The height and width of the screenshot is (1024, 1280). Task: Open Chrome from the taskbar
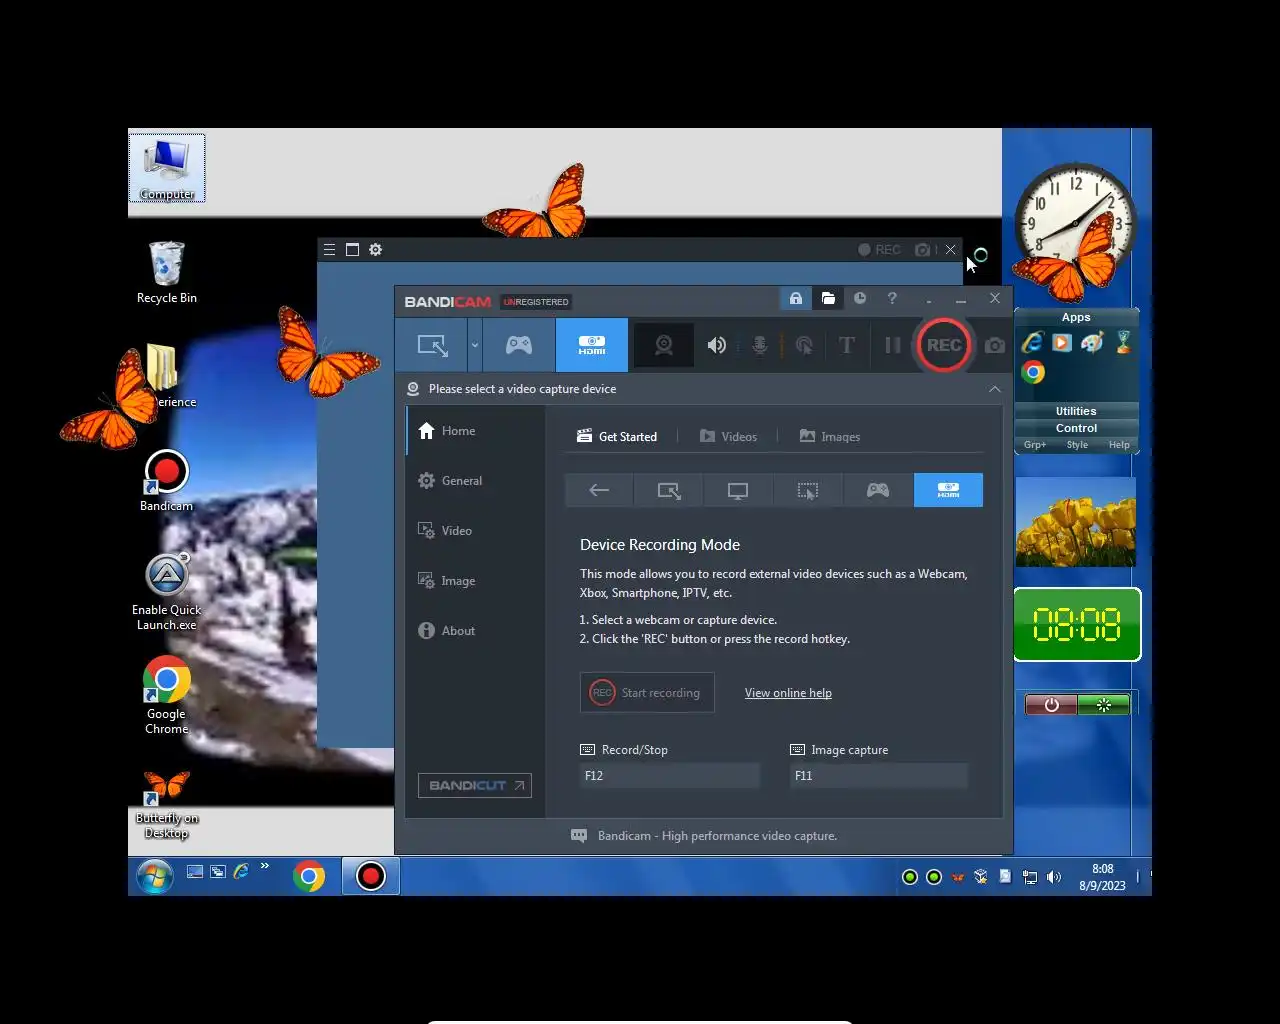click(x=309, y=877)
